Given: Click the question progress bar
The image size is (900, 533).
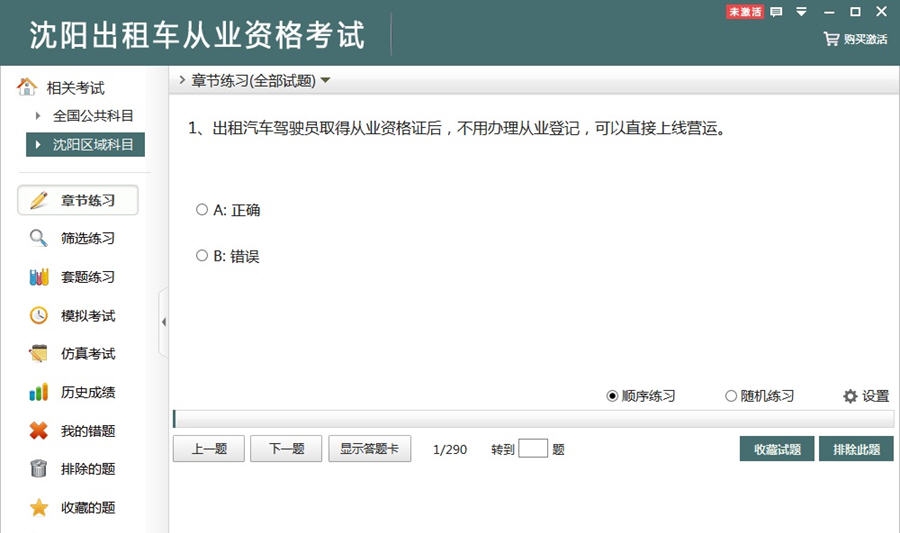Looking at the screenshot, I should (x=533, y=419).
